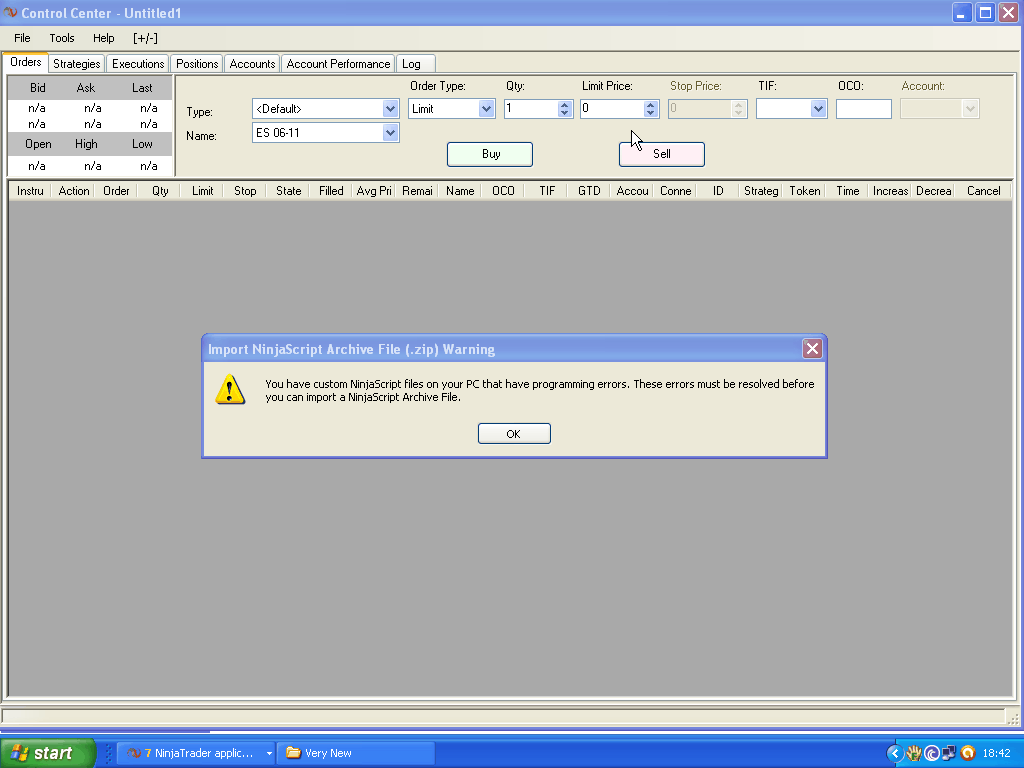Click the Order column header
The height and width of the screenshot is (768, 1024).
[116, 191]
